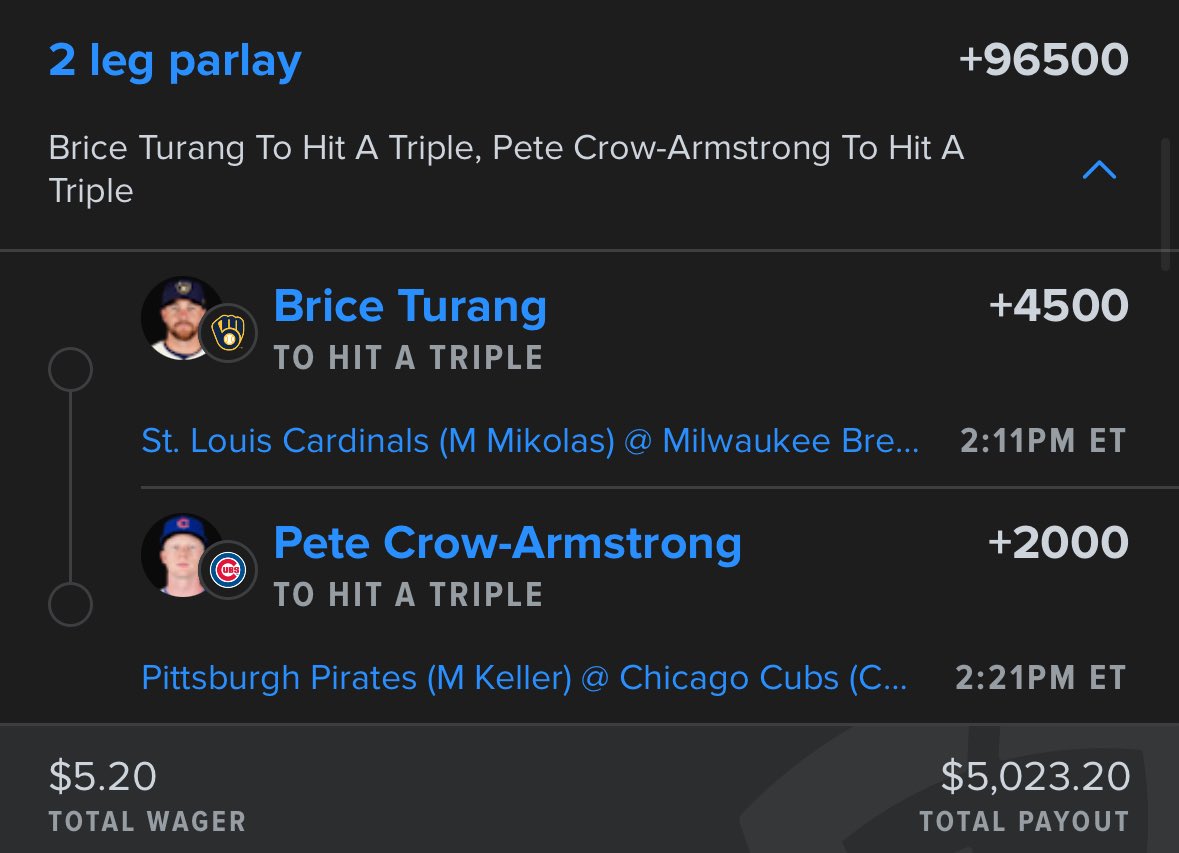Tap Pete Crow-Armstrong's player headshot
Image resolution: width=1179 pixels, height=853 pixels.
[x=178, y=554]
